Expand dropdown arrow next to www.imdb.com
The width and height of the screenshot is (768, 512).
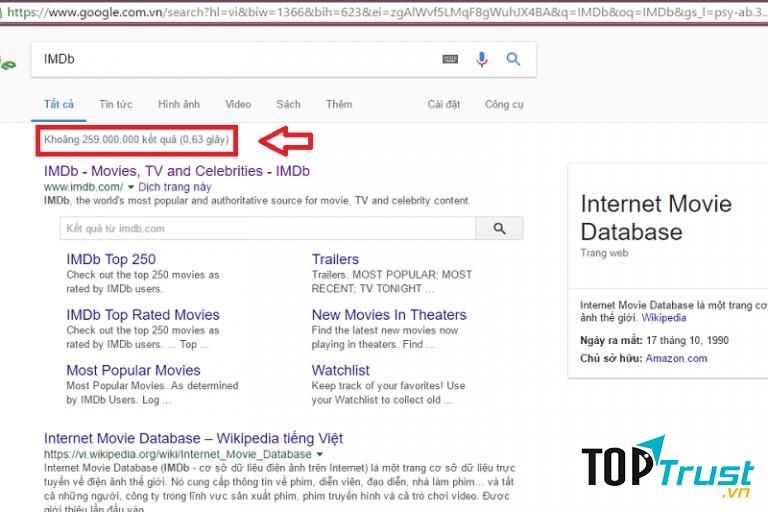(131, 187)
